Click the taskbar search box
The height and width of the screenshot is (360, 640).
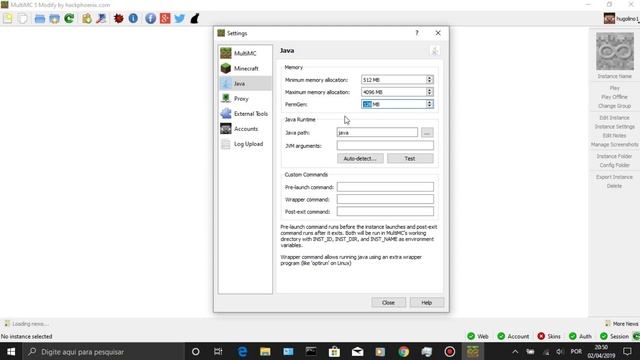(x=104, y=351)
